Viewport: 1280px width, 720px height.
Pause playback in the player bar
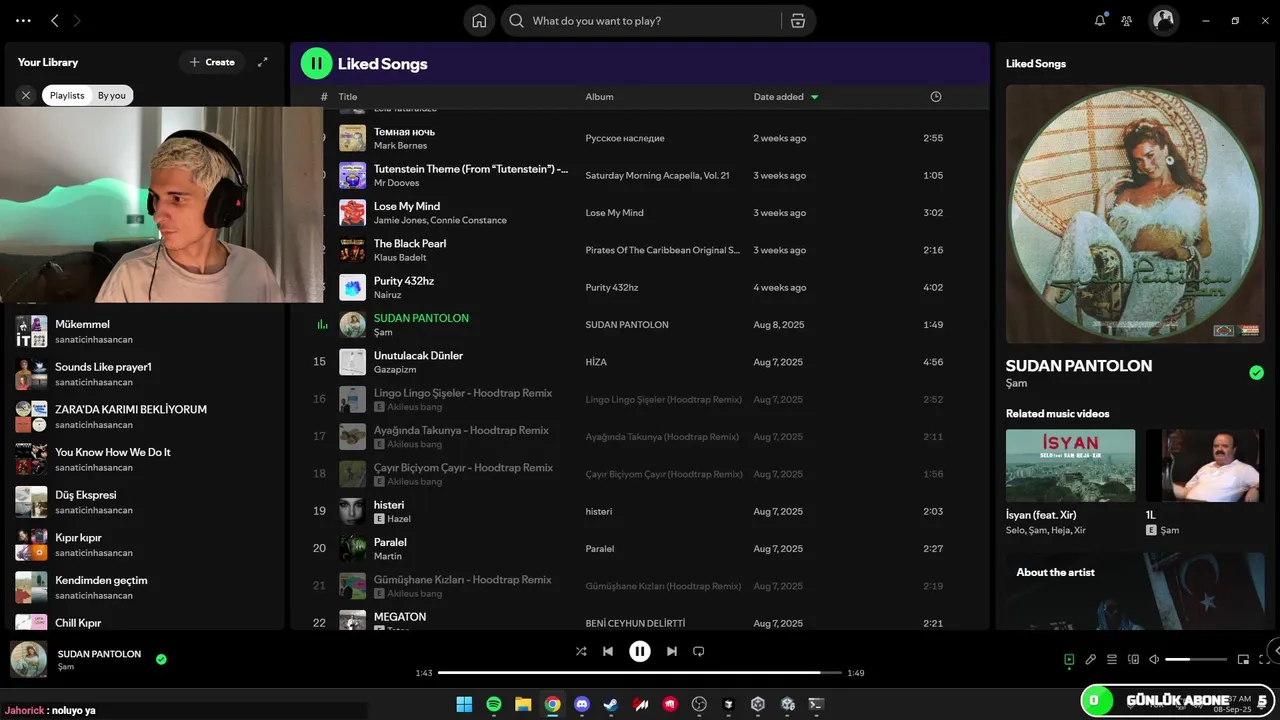point(640,651)
